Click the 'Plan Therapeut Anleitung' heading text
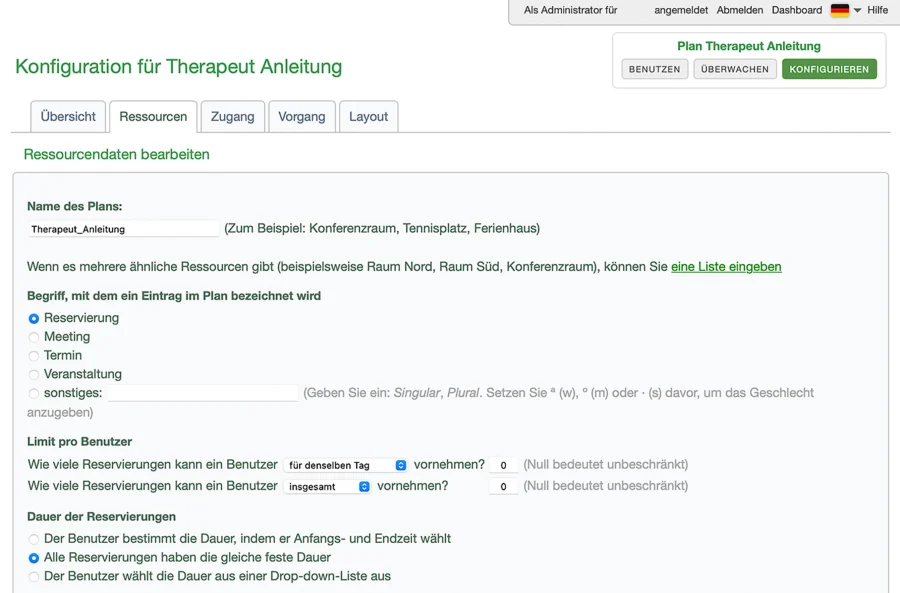This screenshot has width=900, height=593. point(748,46)
